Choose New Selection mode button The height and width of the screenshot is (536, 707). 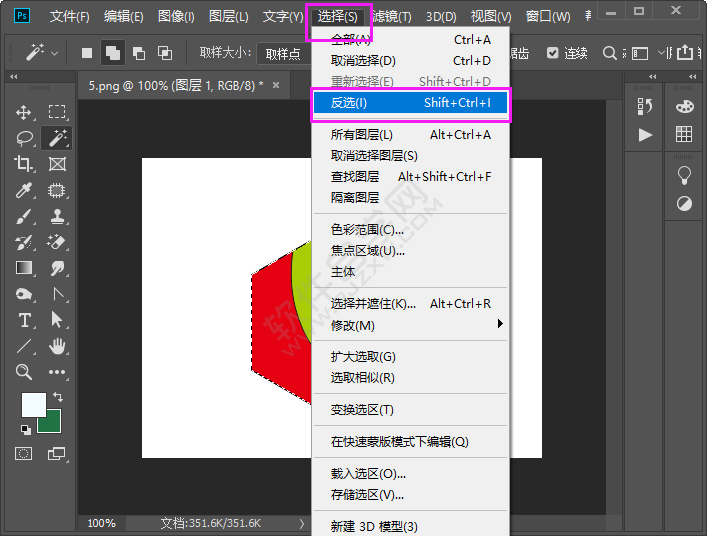click(87, 53)
